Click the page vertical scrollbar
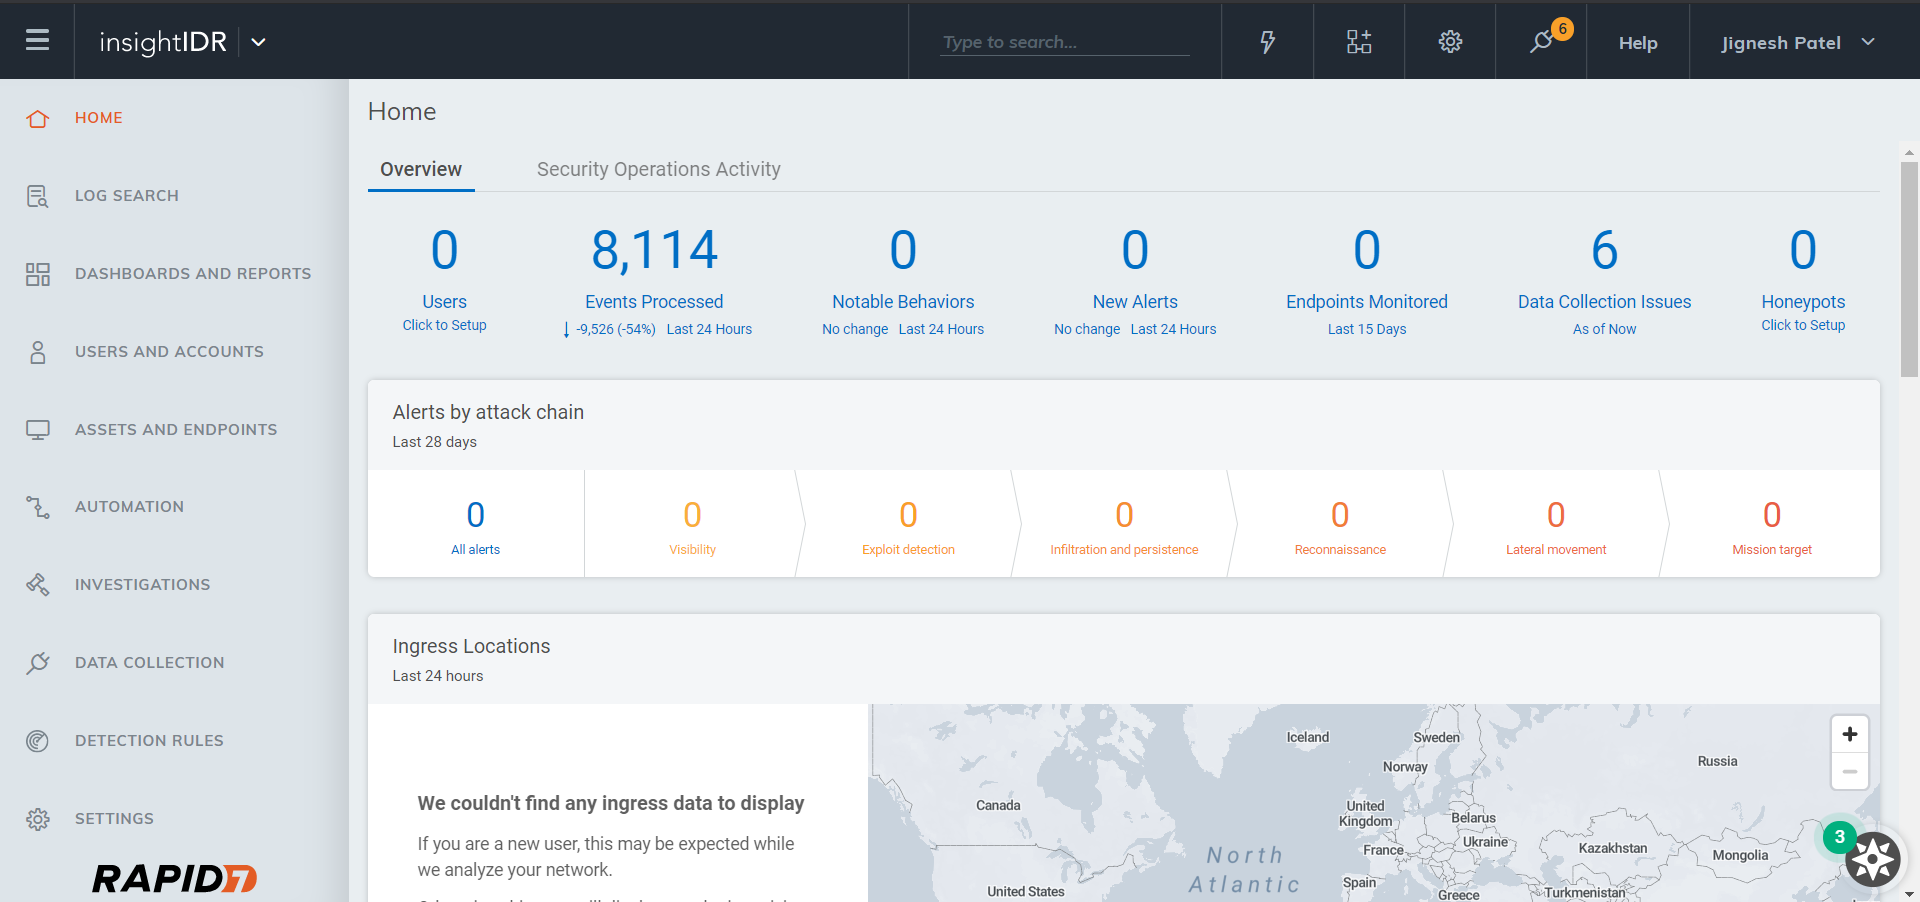 click(x=1909, y=270)
